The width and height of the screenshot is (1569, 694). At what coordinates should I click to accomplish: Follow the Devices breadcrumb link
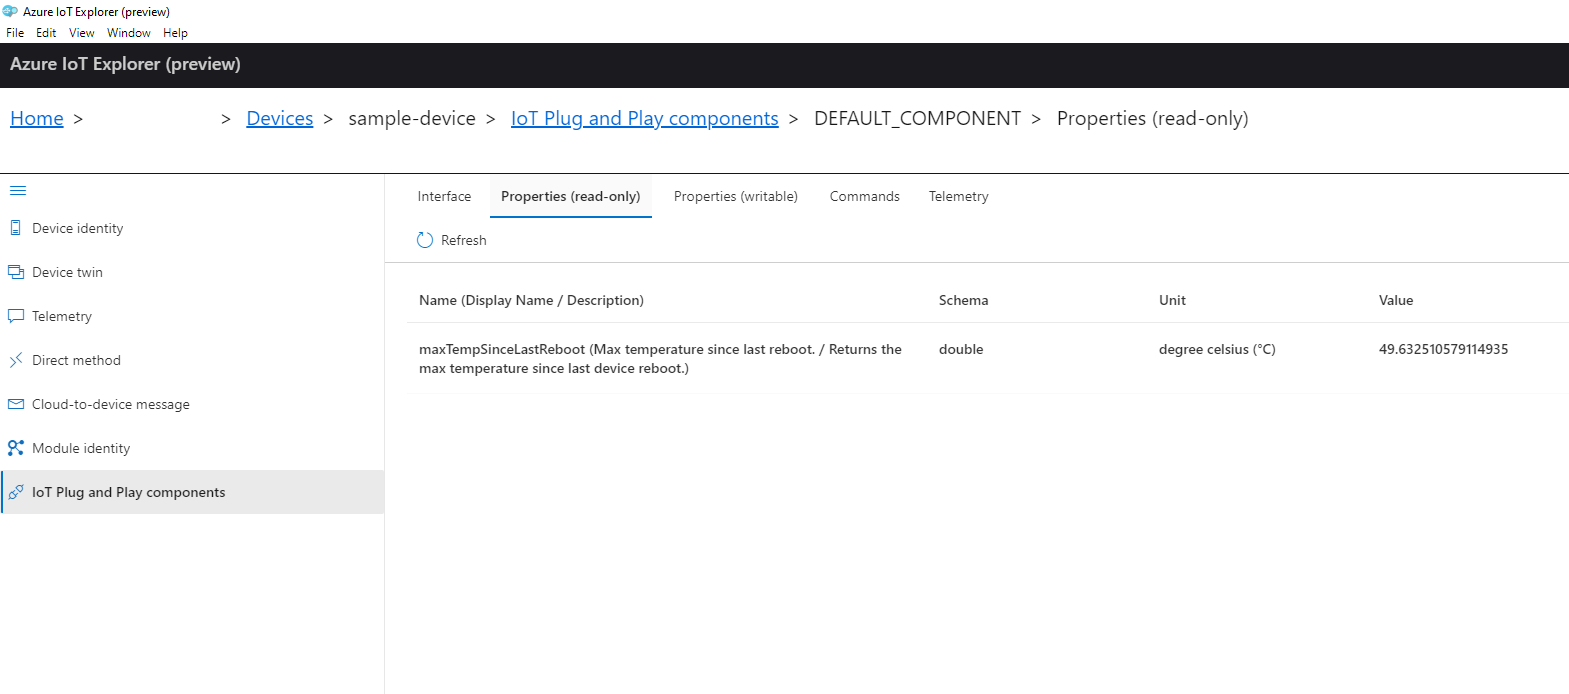(280, 118)
